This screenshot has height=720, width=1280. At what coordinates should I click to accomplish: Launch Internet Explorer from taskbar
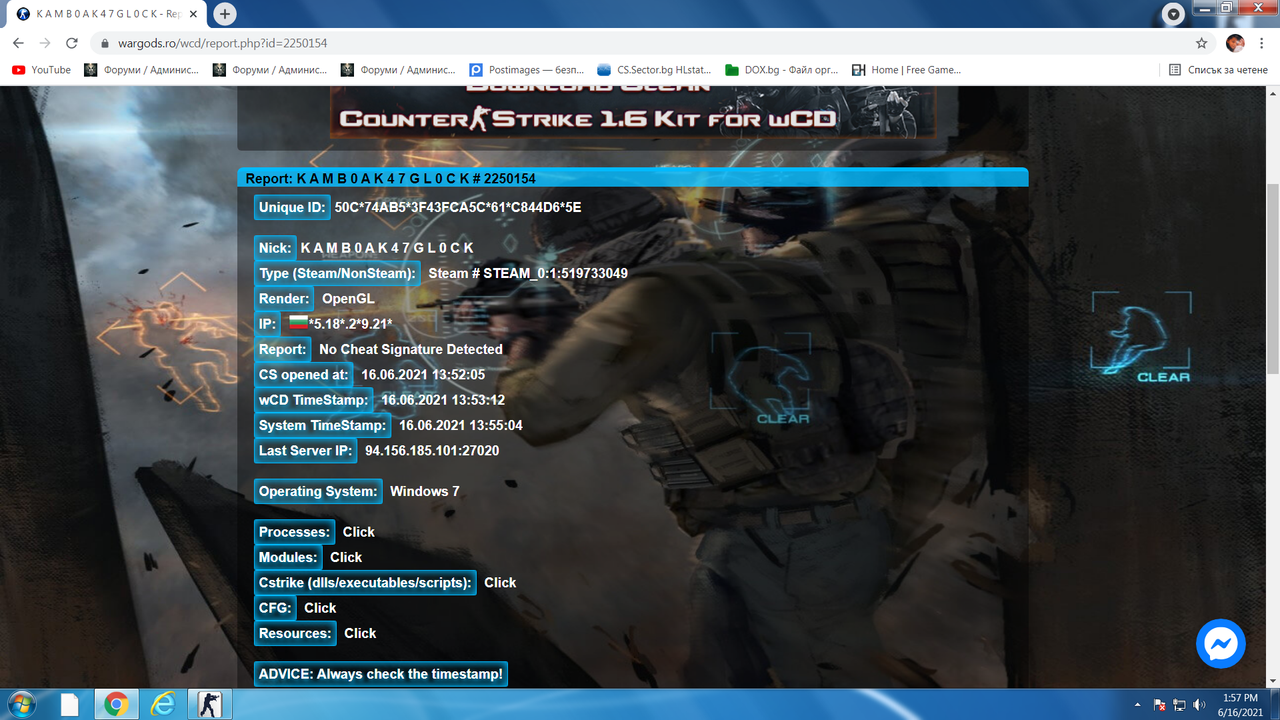point(163,704)
